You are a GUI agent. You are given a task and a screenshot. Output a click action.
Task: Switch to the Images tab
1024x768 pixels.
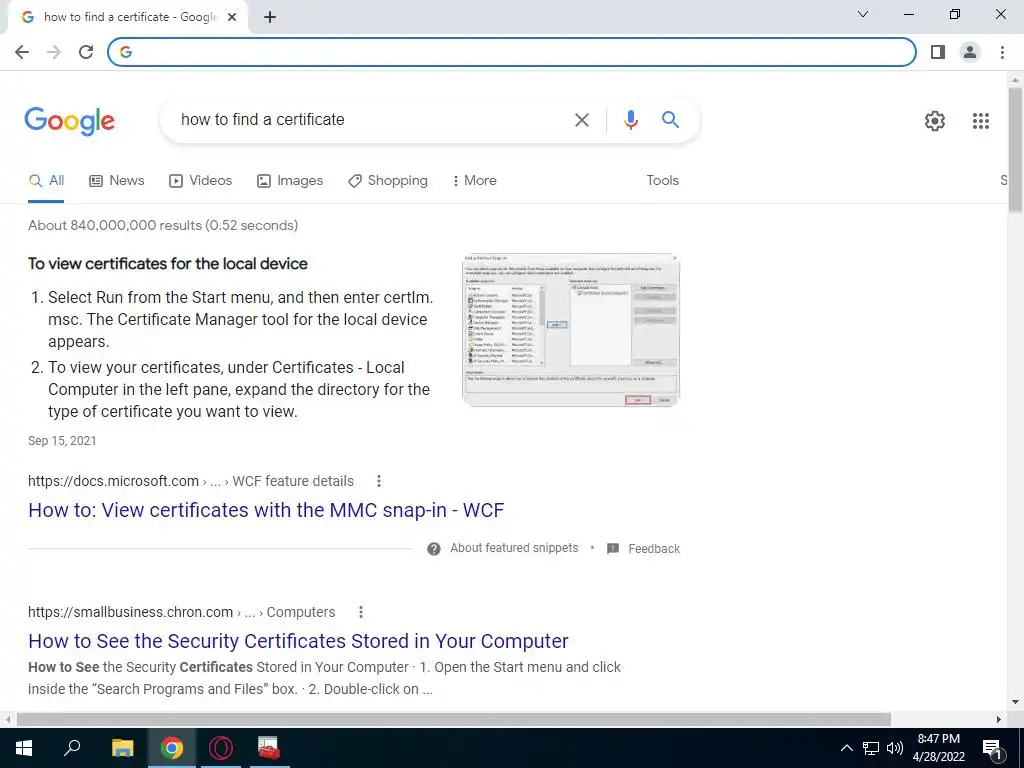pos(290,181)
